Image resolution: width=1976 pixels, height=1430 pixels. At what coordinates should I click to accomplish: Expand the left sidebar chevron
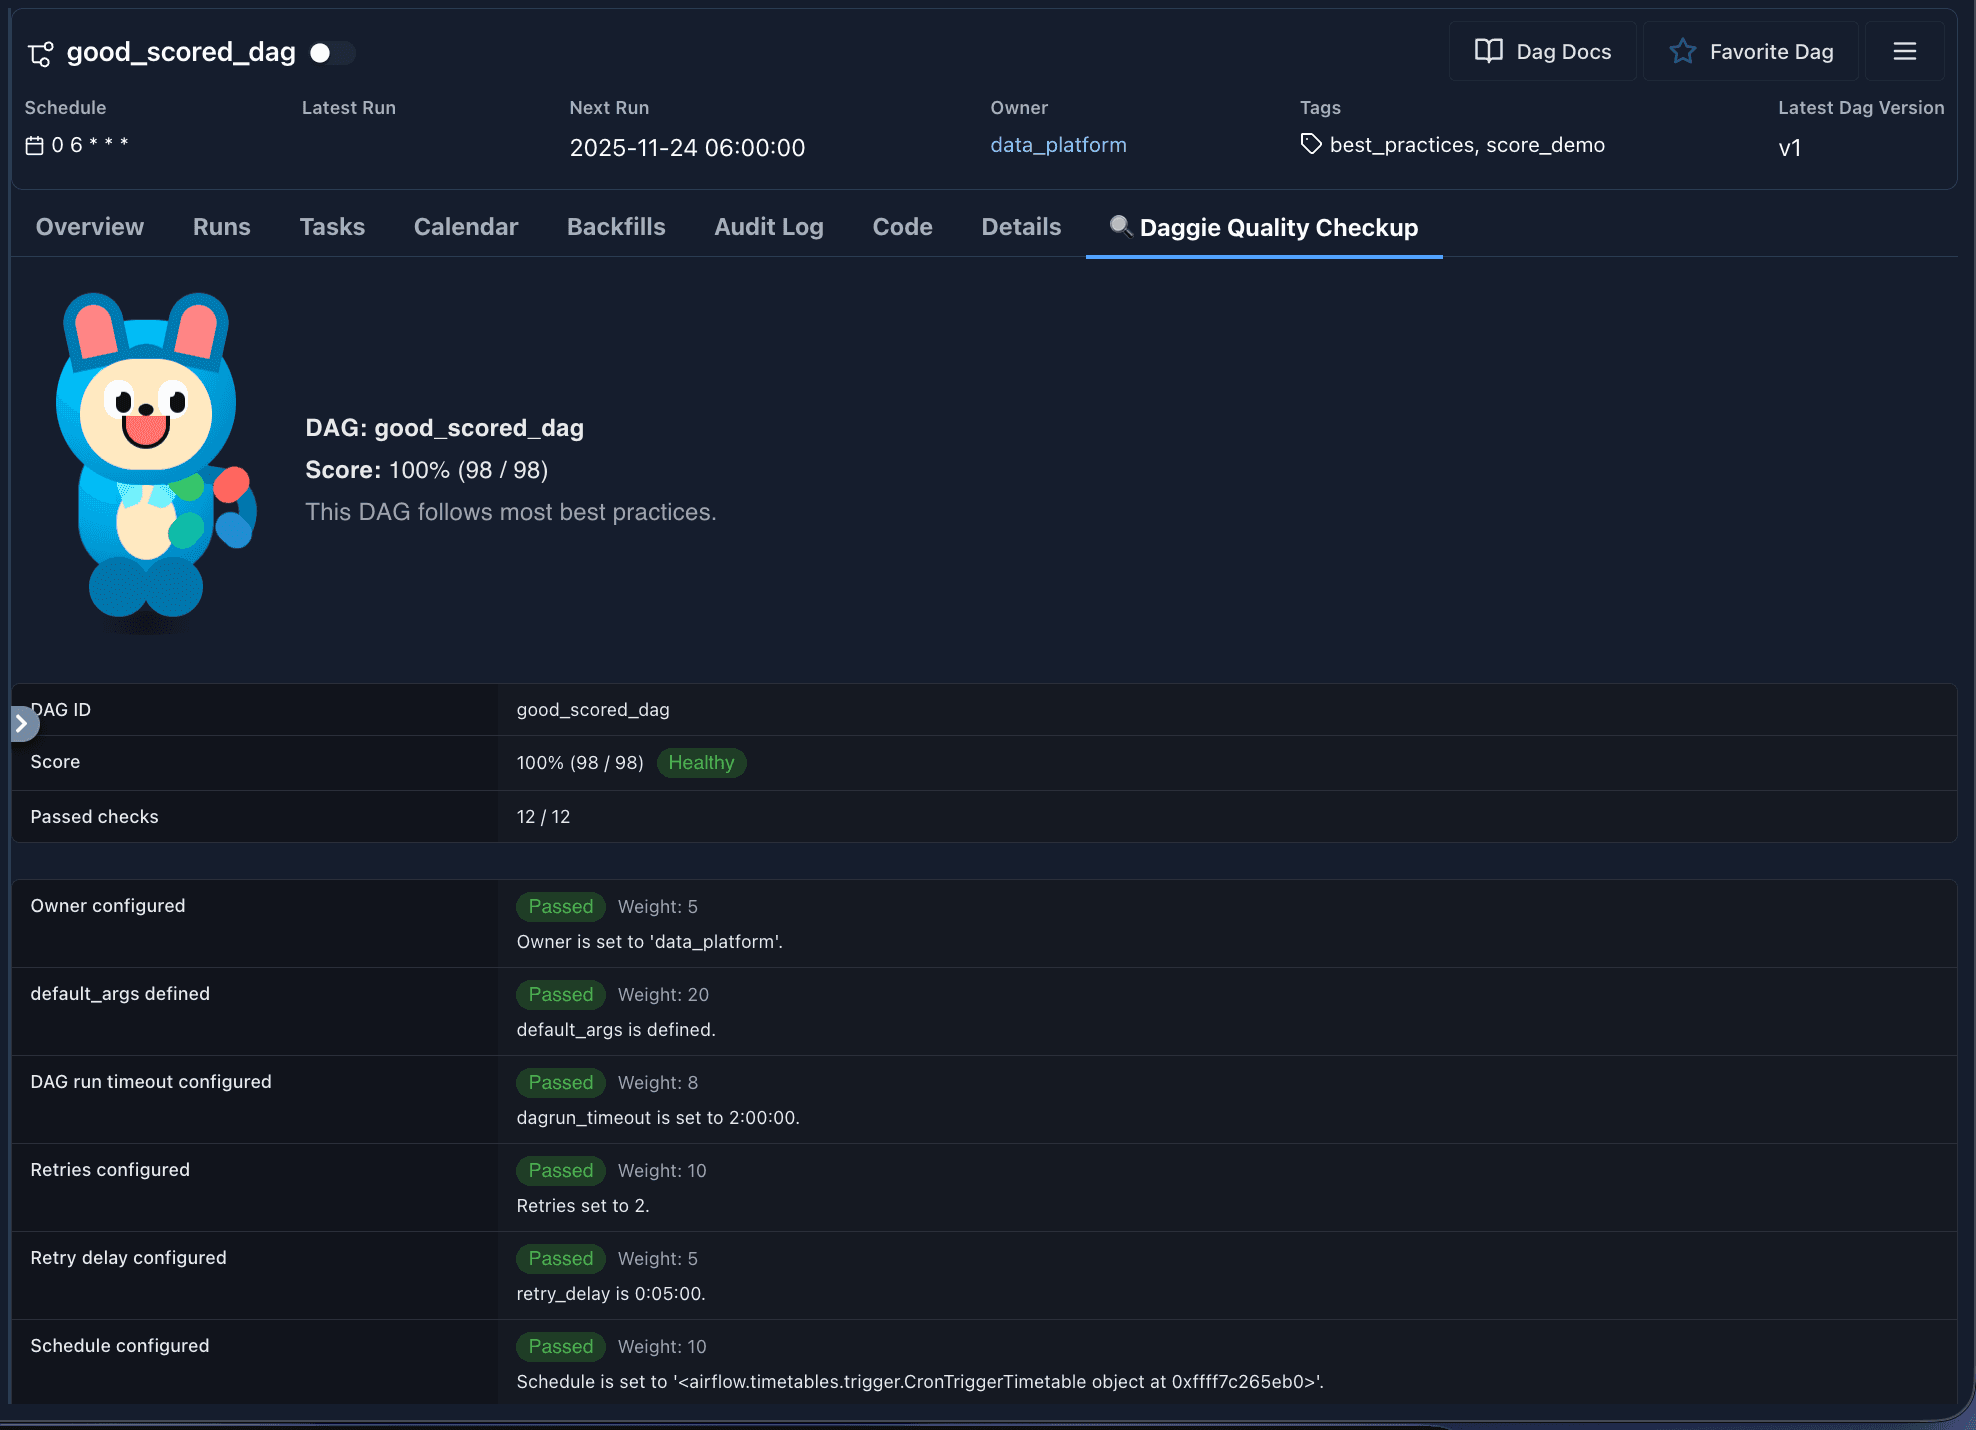[x=22, y=722]
